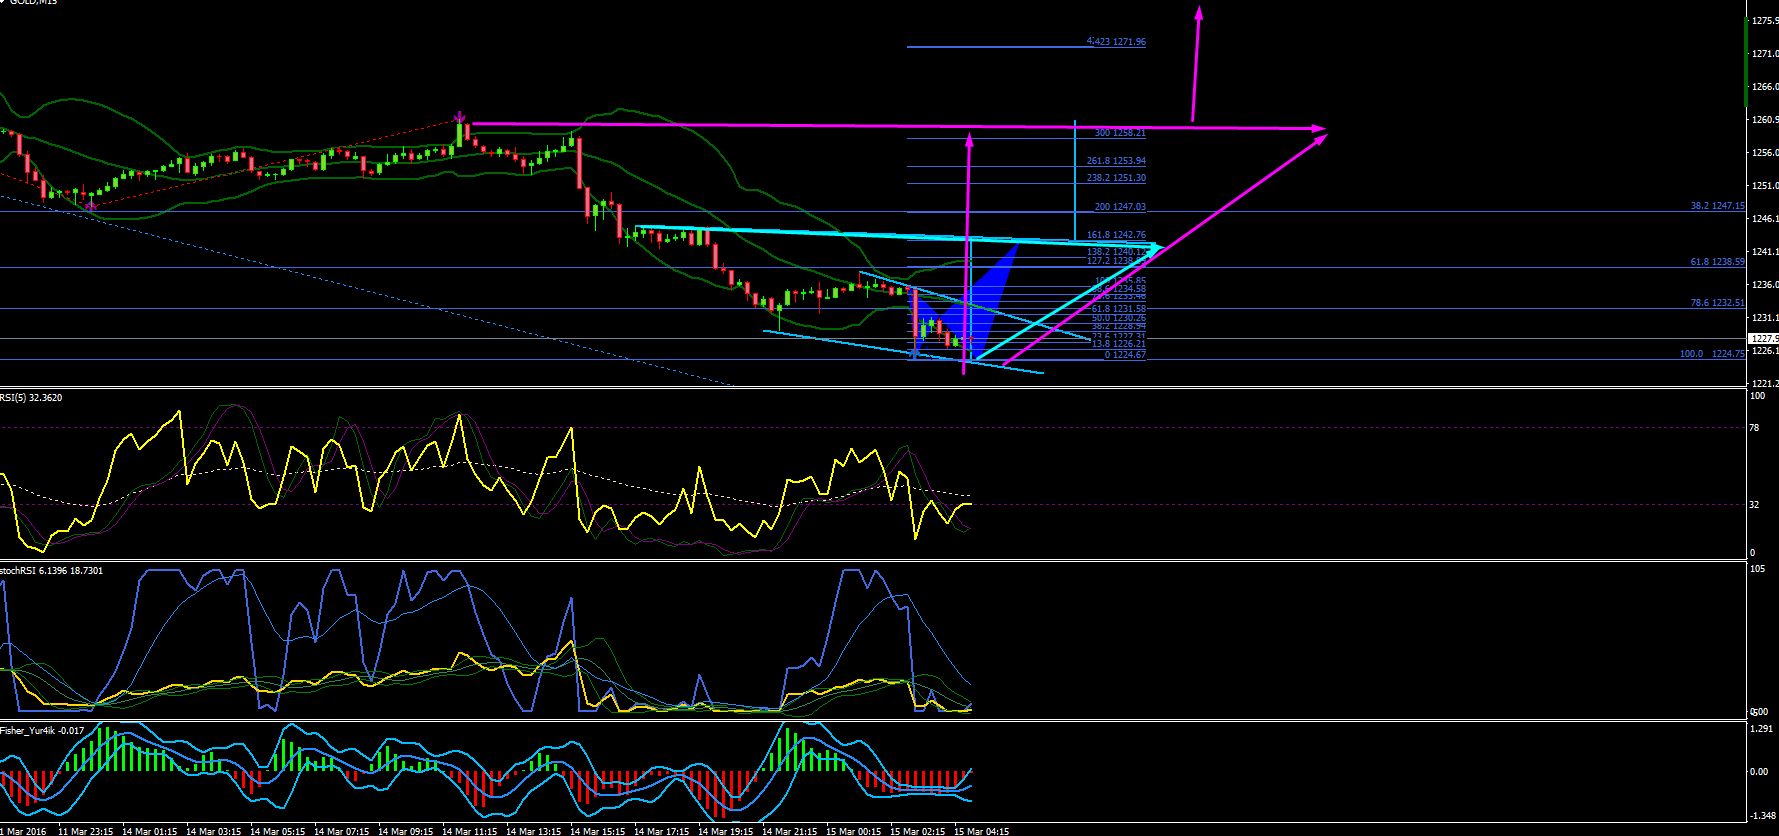Click the "14 Mar 11:15" time axis label
The width and height of the screenshot is (1779, 836).
pyautogui.click(x=470, y=831)
